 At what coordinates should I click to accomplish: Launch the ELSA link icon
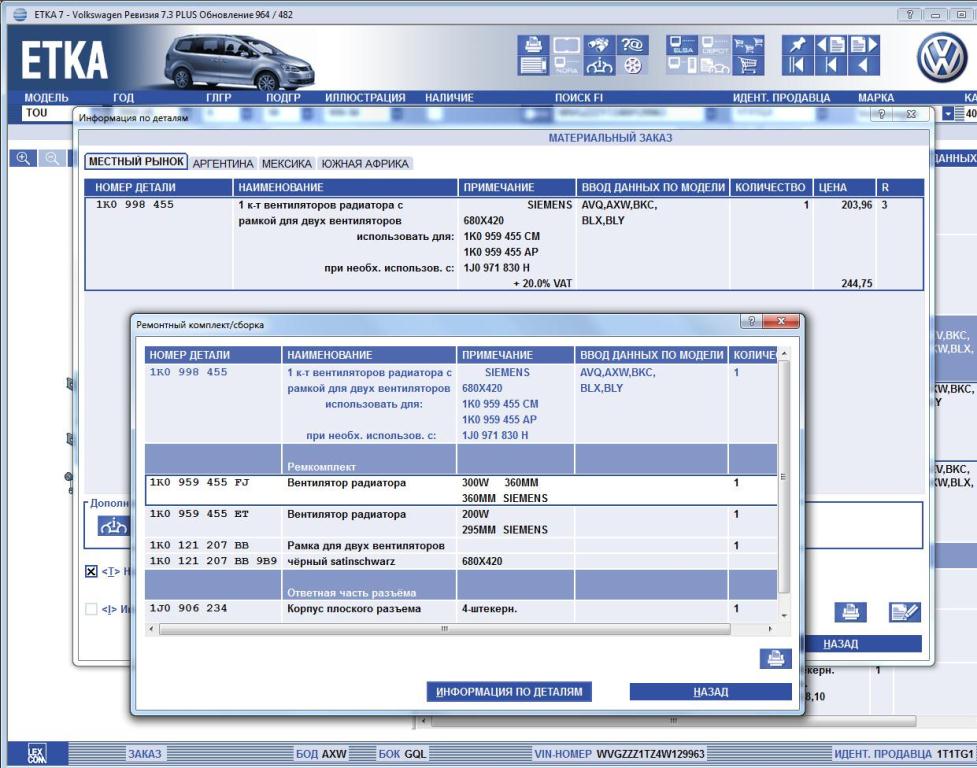pos(683,45)
